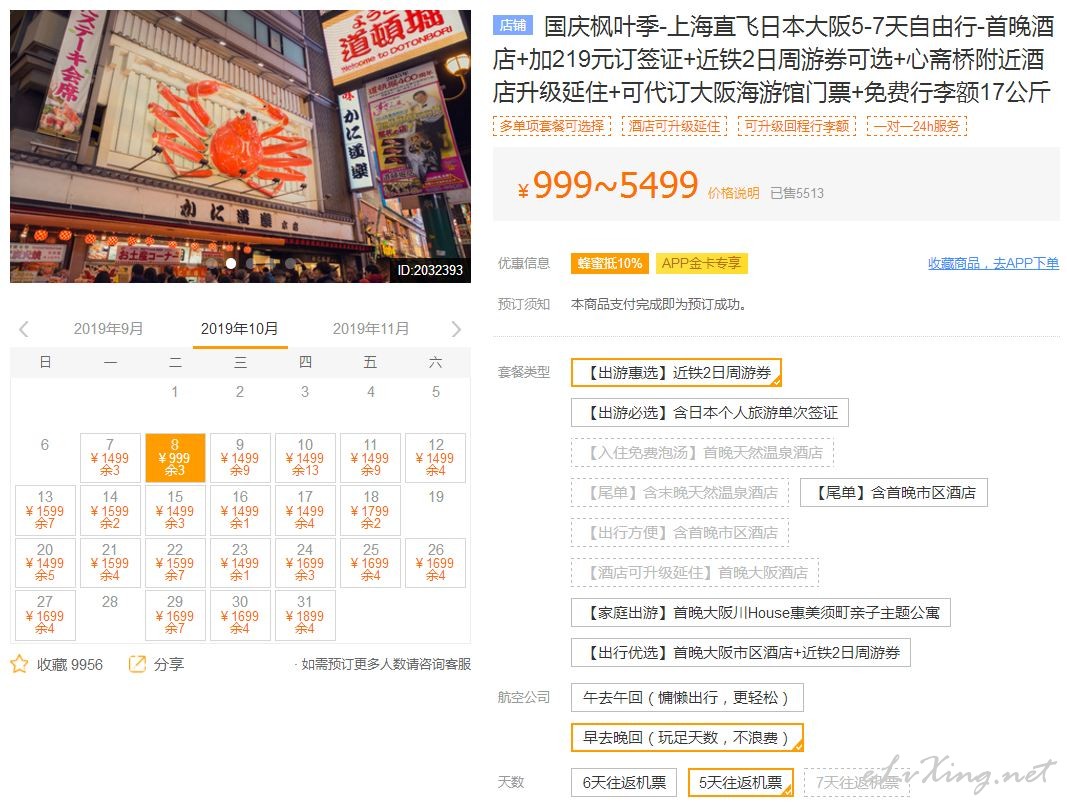Screen dimensions: 1067x807
Task: Switch calendar to 2019年9月
Action: tap(108, 329)
